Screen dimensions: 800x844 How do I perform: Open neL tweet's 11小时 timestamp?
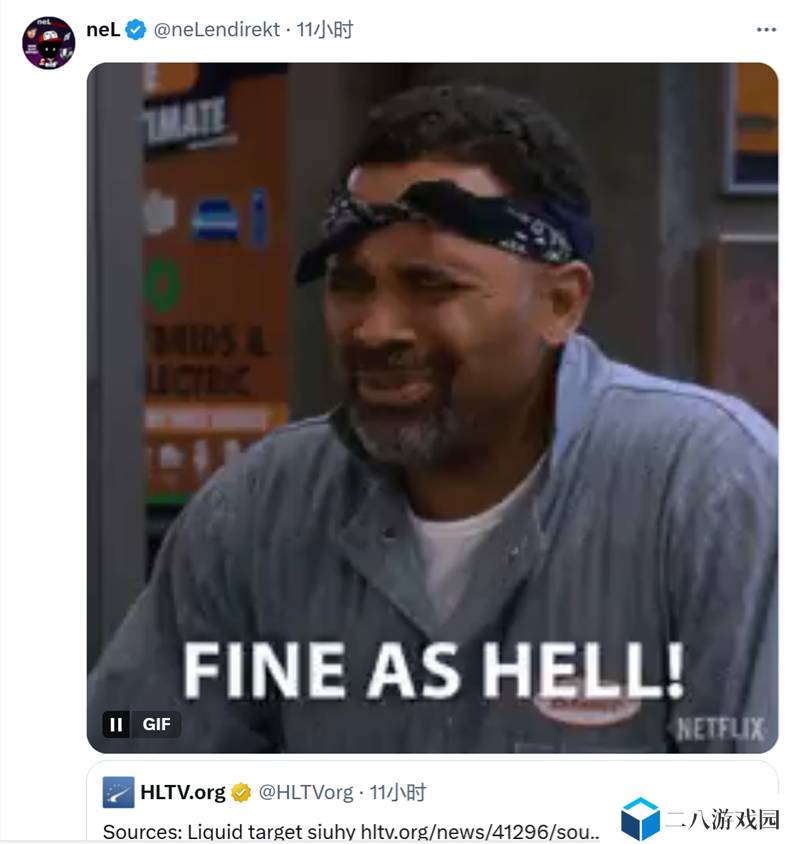[x=325, y=30]
